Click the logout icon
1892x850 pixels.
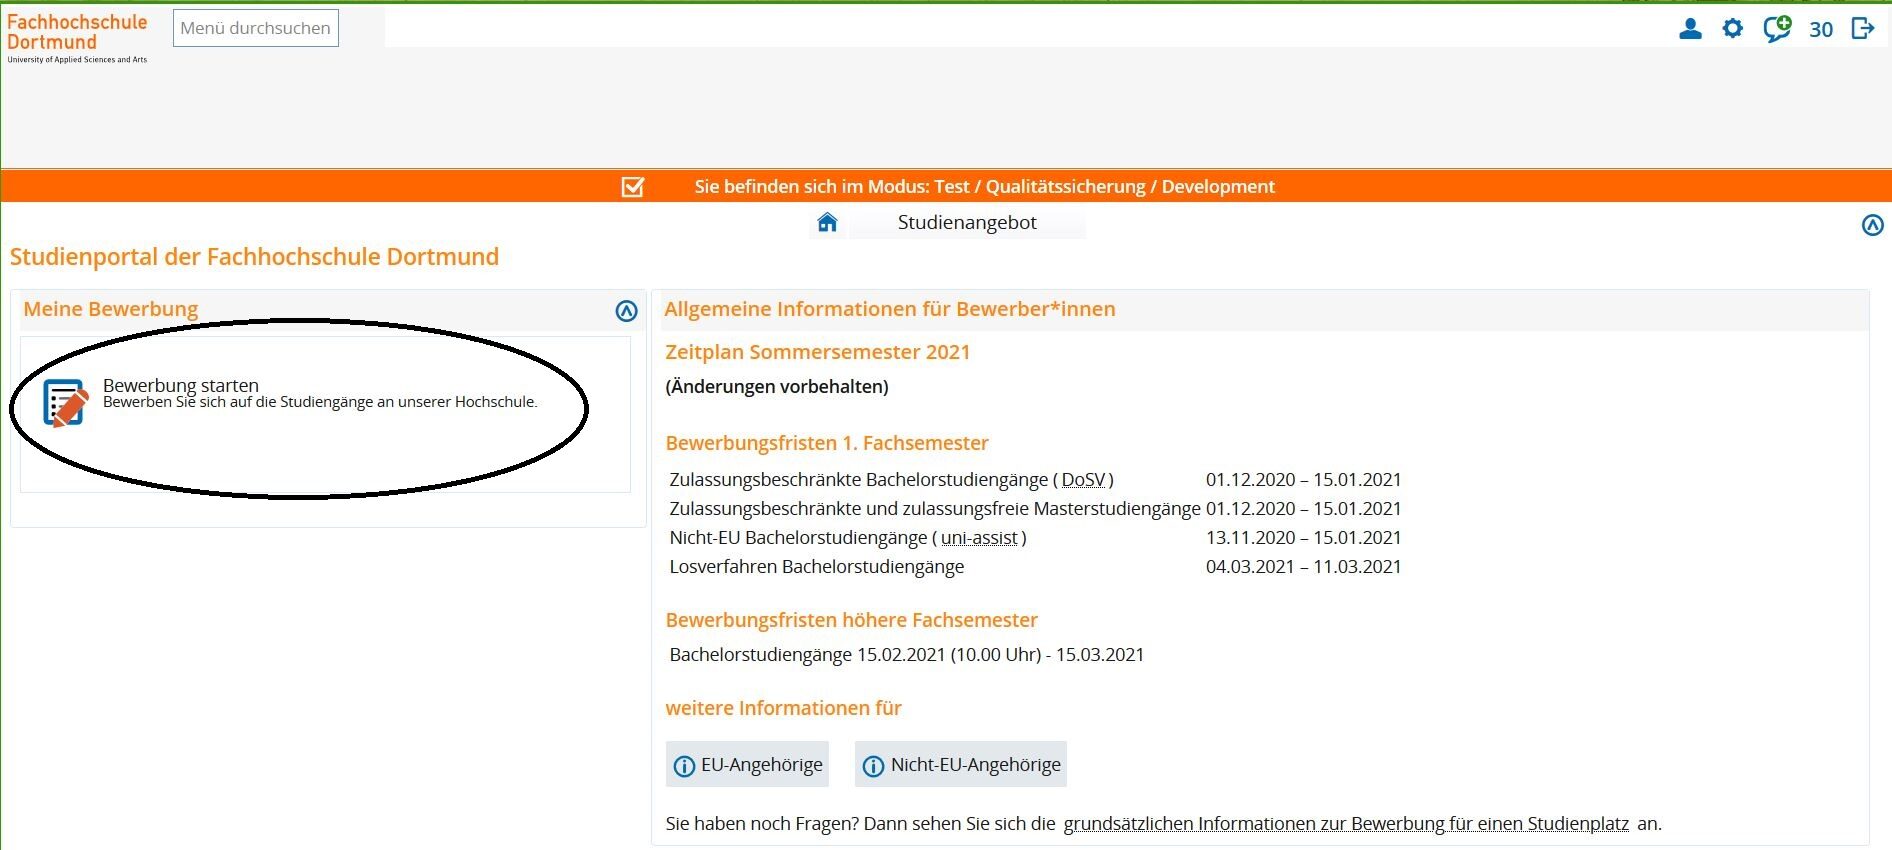[x=1863, y=29]
